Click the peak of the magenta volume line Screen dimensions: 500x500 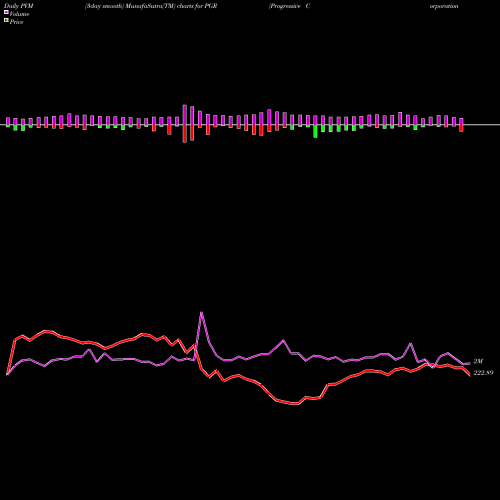[x=201, y=313]
